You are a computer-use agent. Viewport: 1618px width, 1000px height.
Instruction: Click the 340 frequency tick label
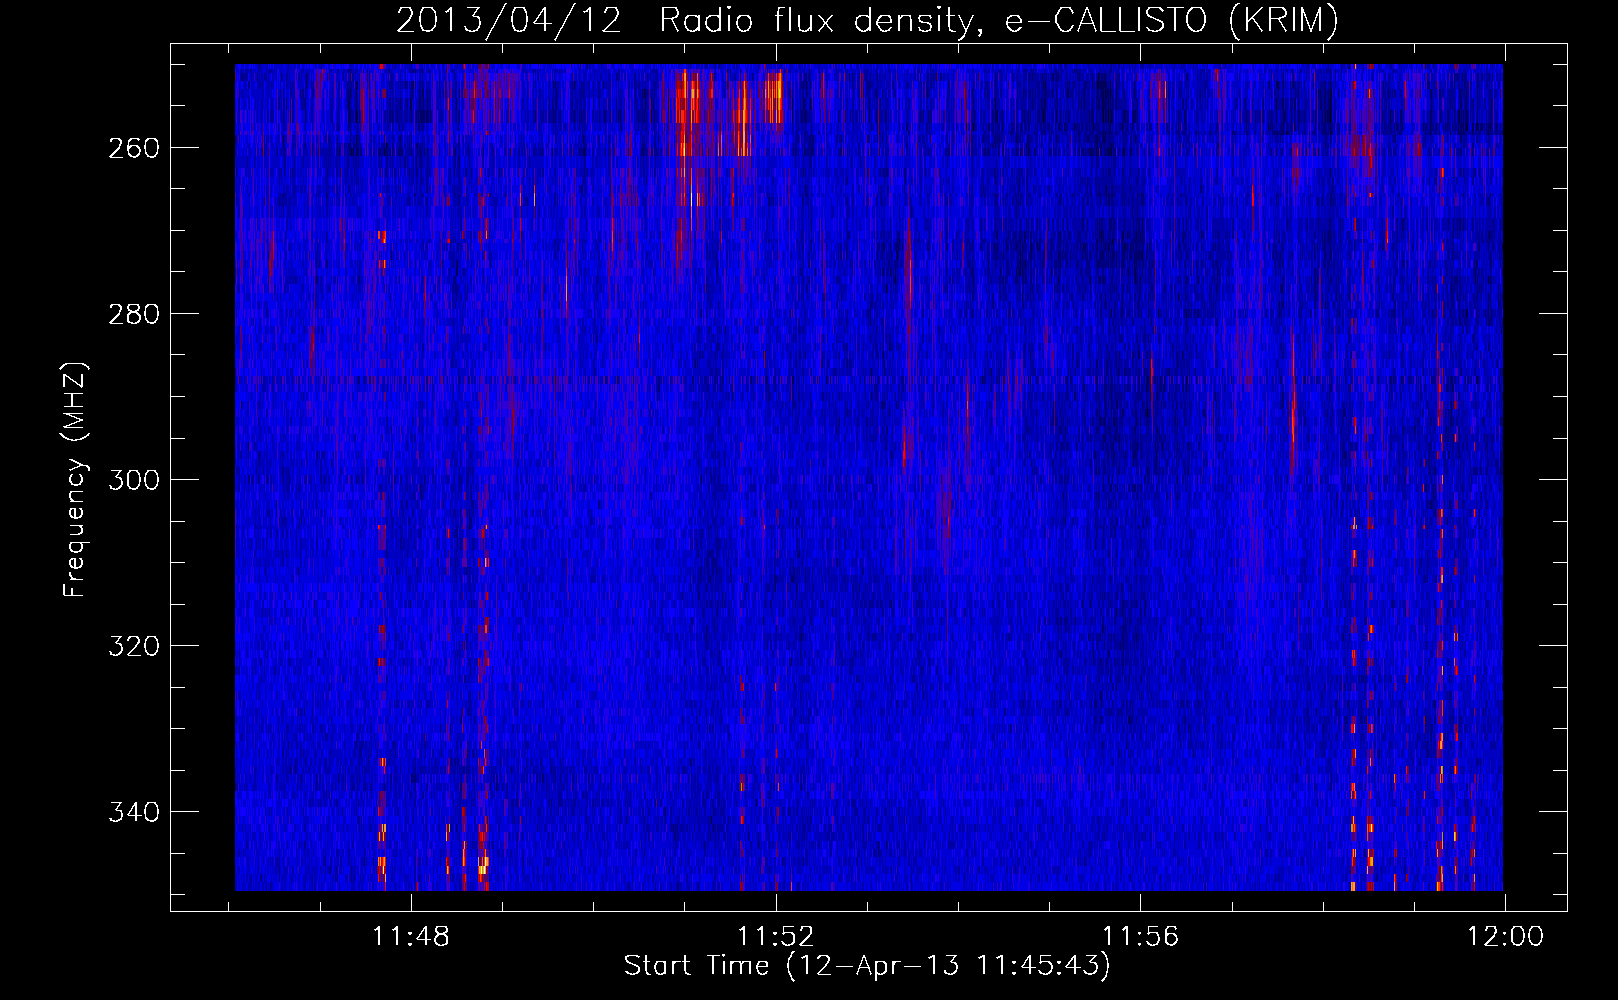click(133, 812)
